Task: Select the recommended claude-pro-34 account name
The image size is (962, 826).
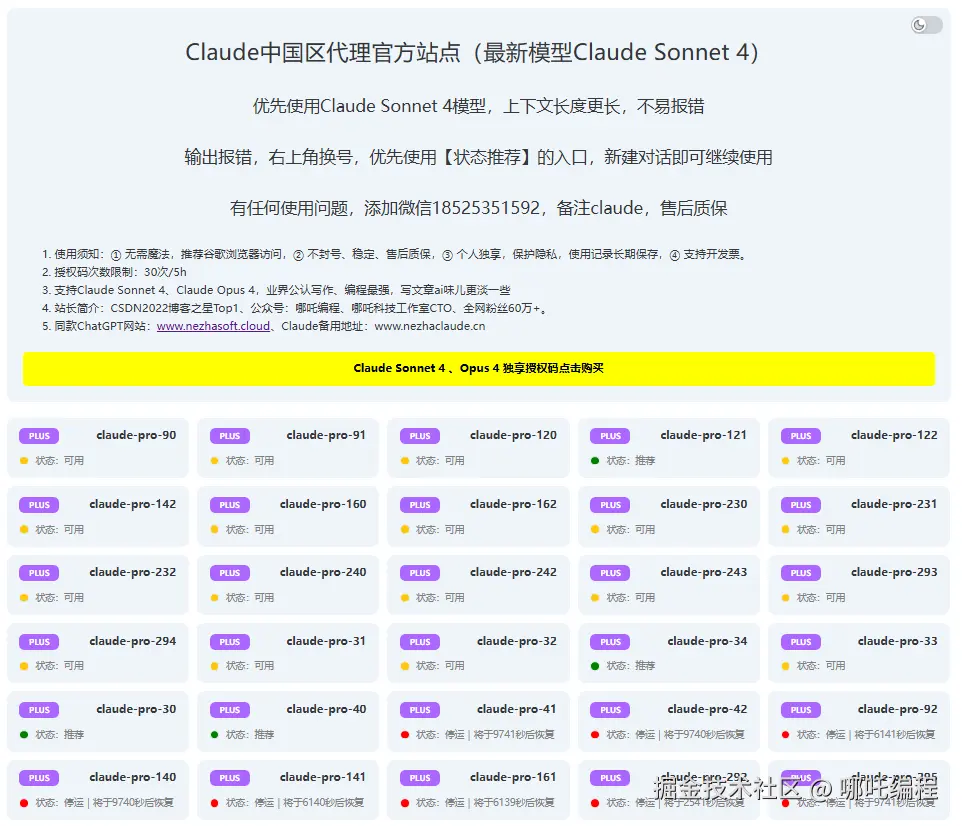Action: [x=707, y=641]
